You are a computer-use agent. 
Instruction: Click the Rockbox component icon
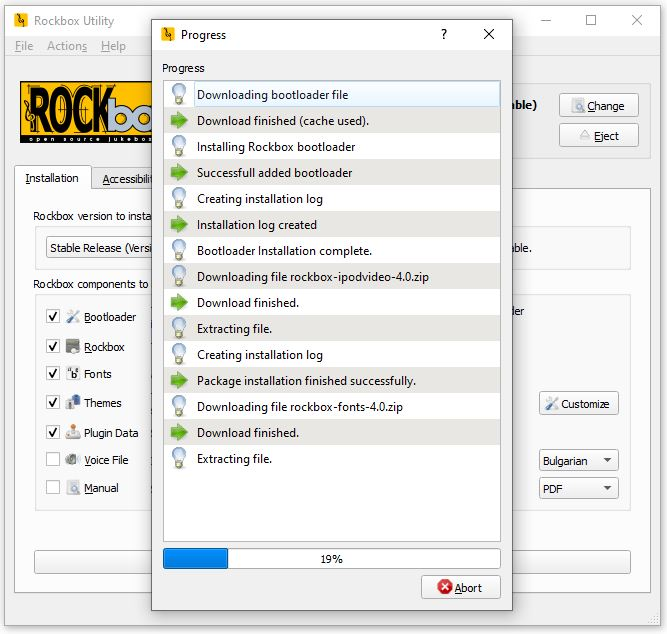pyautogui.click(x=73, y=346)
